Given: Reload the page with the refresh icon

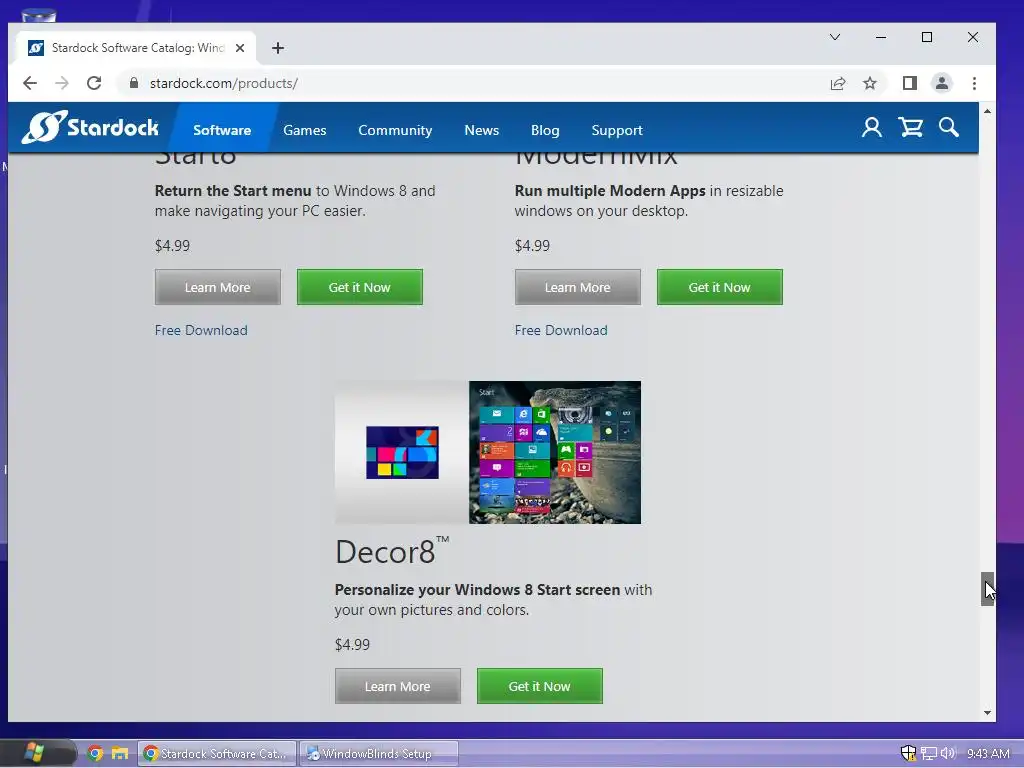Looking at the screenshot, I should [x=94, y=83].
